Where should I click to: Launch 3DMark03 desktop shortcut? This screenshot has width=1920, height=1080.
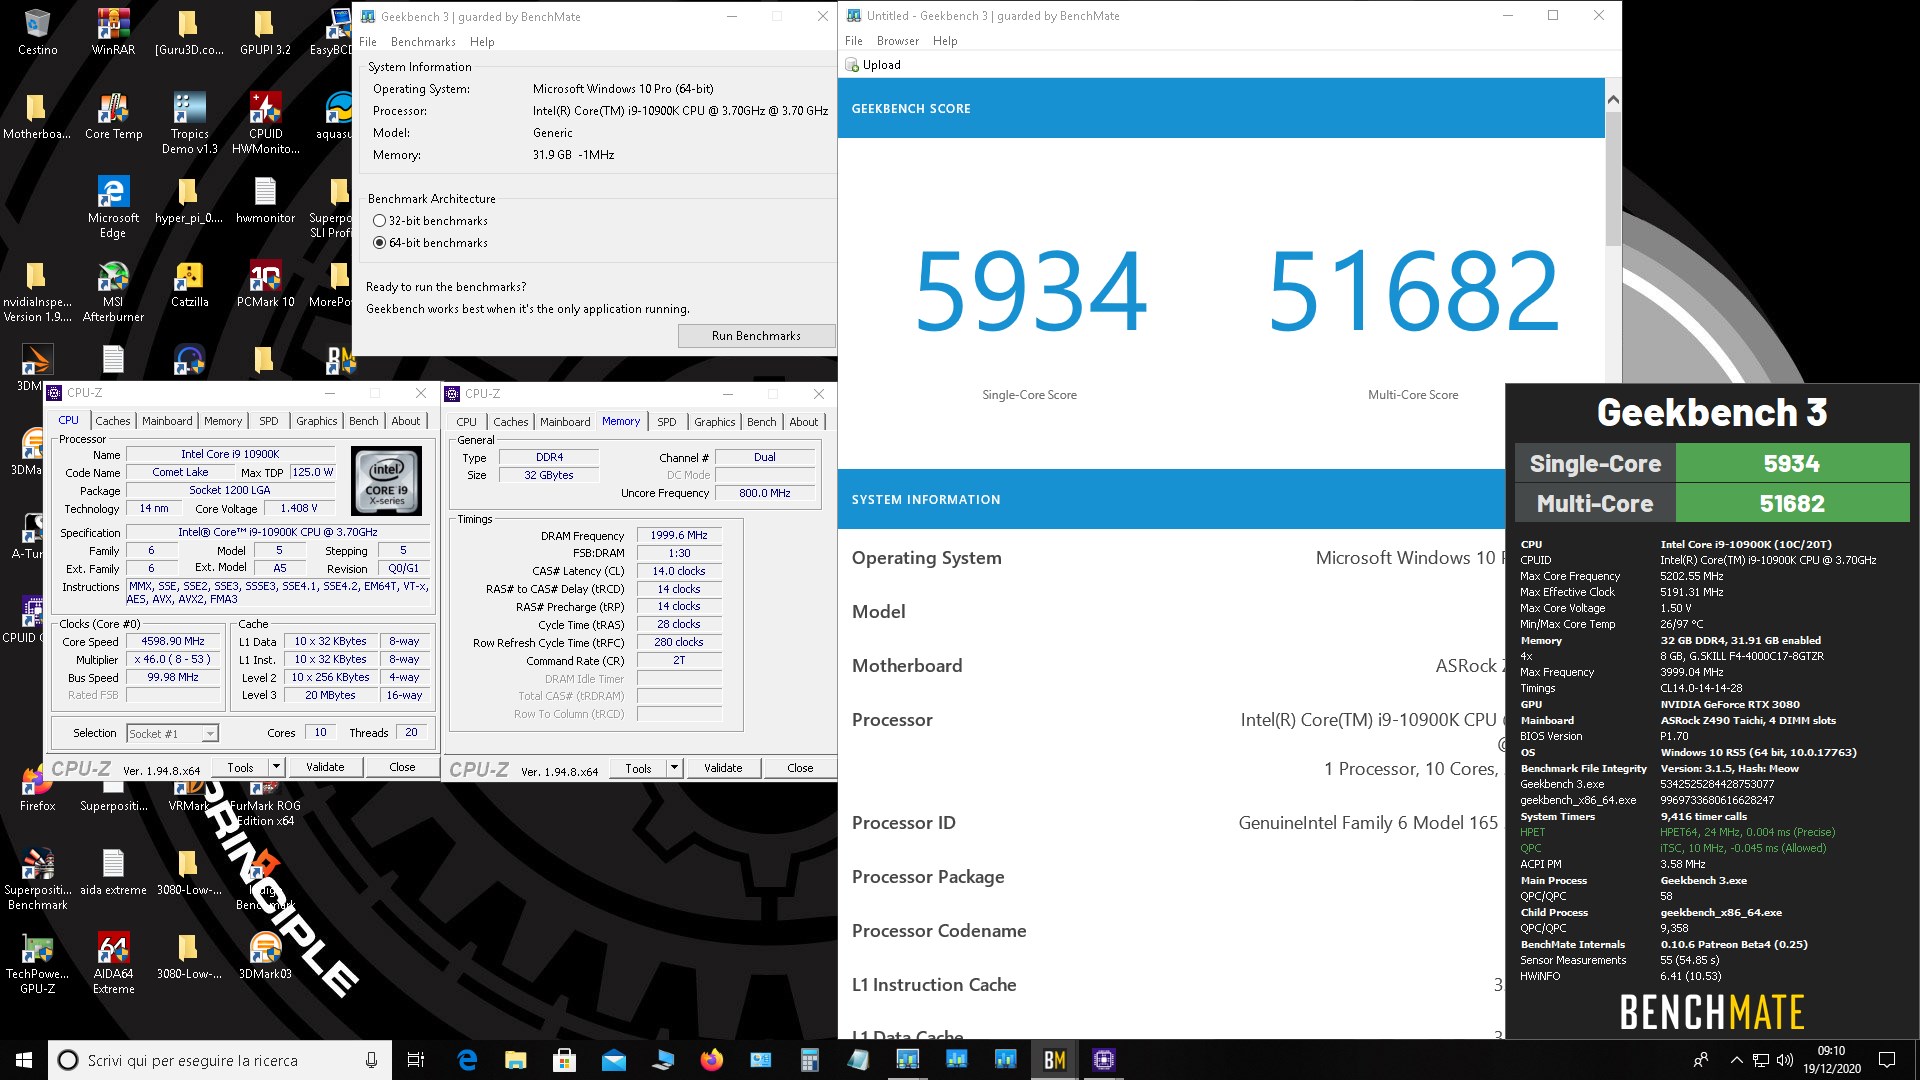265,956
